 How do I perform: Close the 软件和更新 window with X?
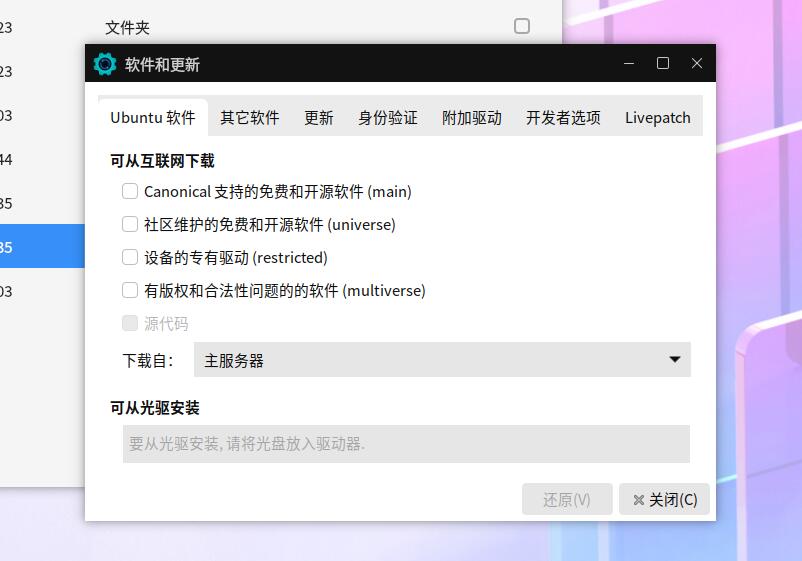point(697,63)
